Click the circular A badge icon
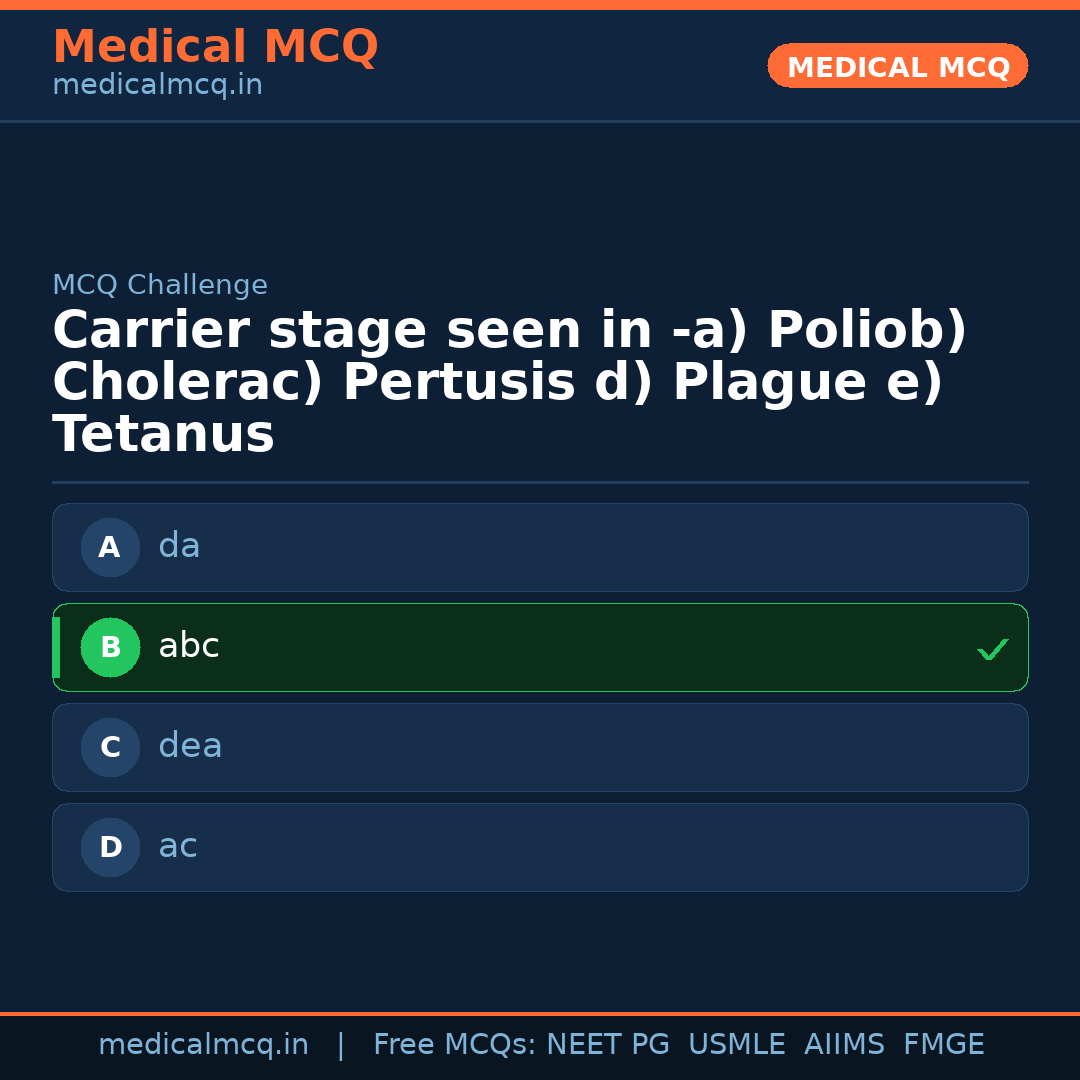Image resolution: width=1080 pixels, height=1080 pixels. pyautogui.click(x=110, y=547)
